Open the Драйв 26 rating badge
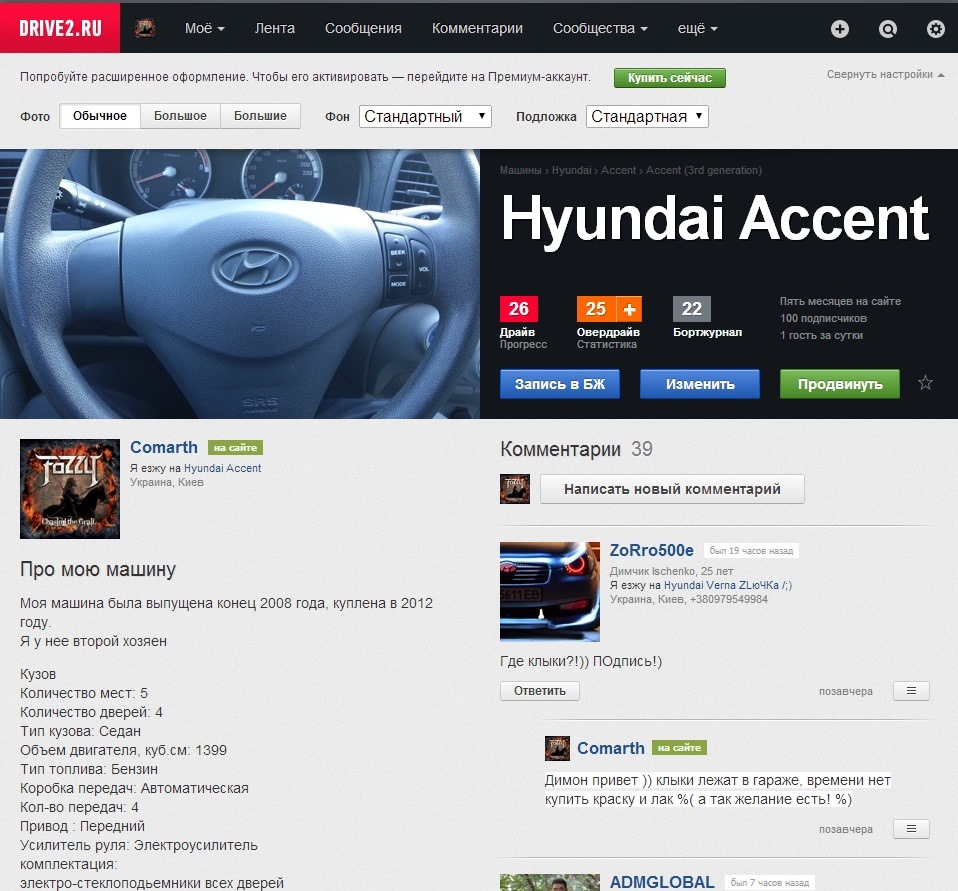This screenshot has width=958, height=891. coord(518,309)
